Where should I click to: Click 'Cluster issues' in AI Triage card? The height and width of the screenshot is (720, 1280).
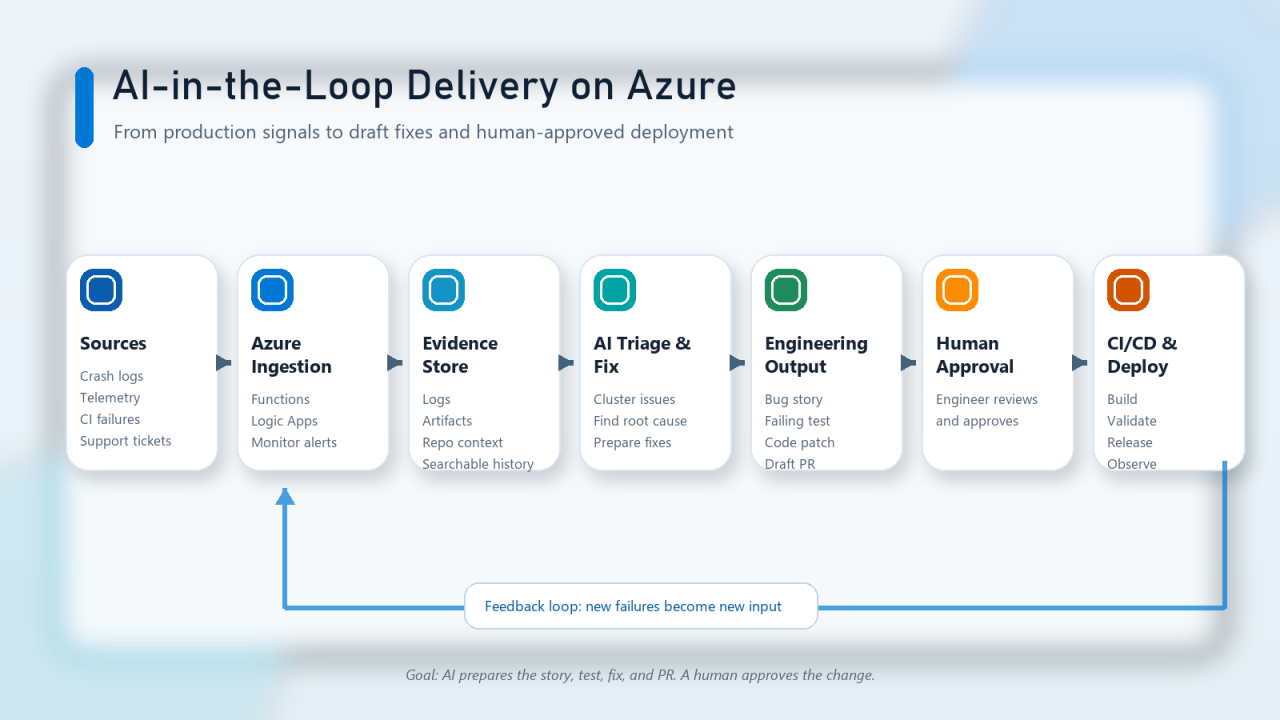(634, 399)
